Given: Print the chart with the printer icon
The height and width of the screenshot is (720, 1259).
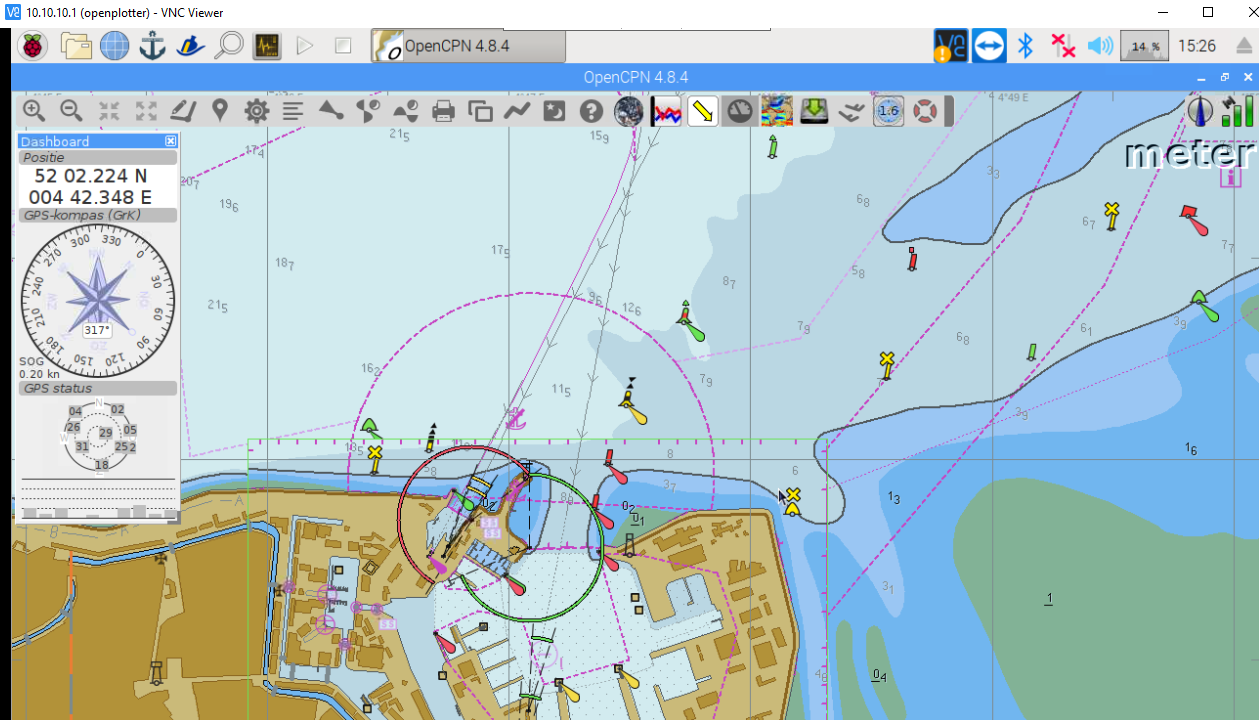Looking at the screenshot, I should 443,111.
